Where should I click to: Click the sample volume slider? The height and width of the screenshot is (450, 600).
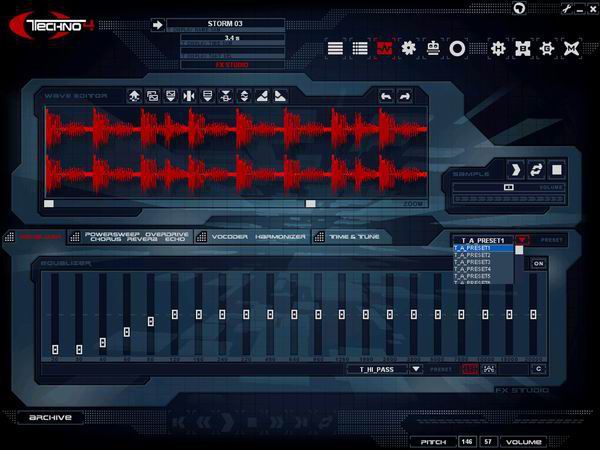point(508,186)
